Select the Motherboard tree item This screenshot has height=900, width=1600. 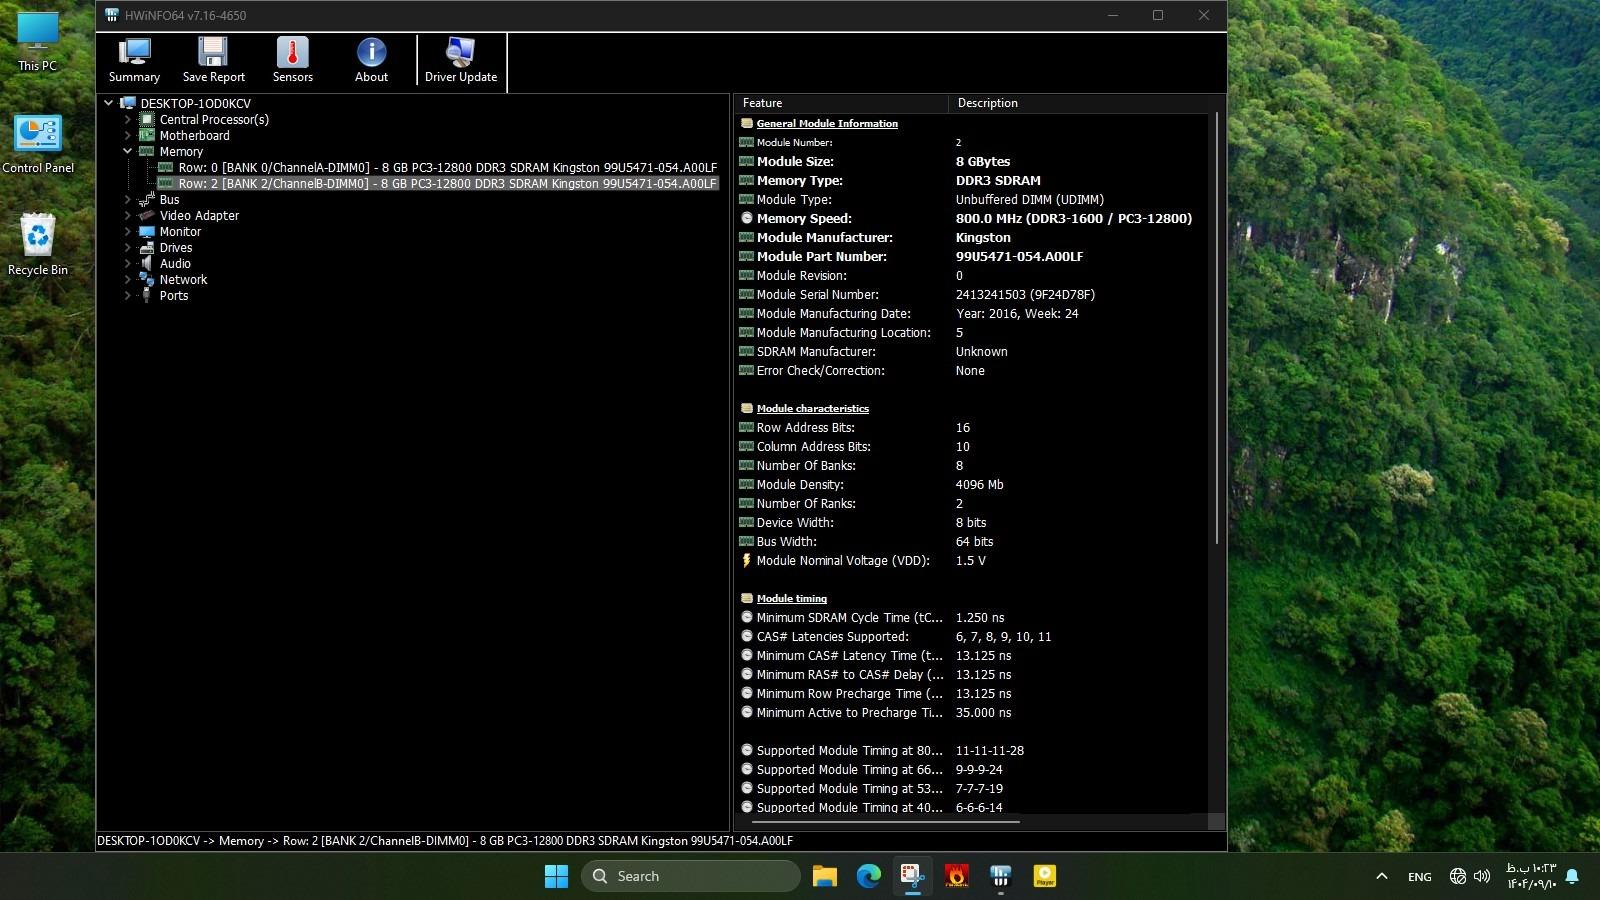click(194, 136)
